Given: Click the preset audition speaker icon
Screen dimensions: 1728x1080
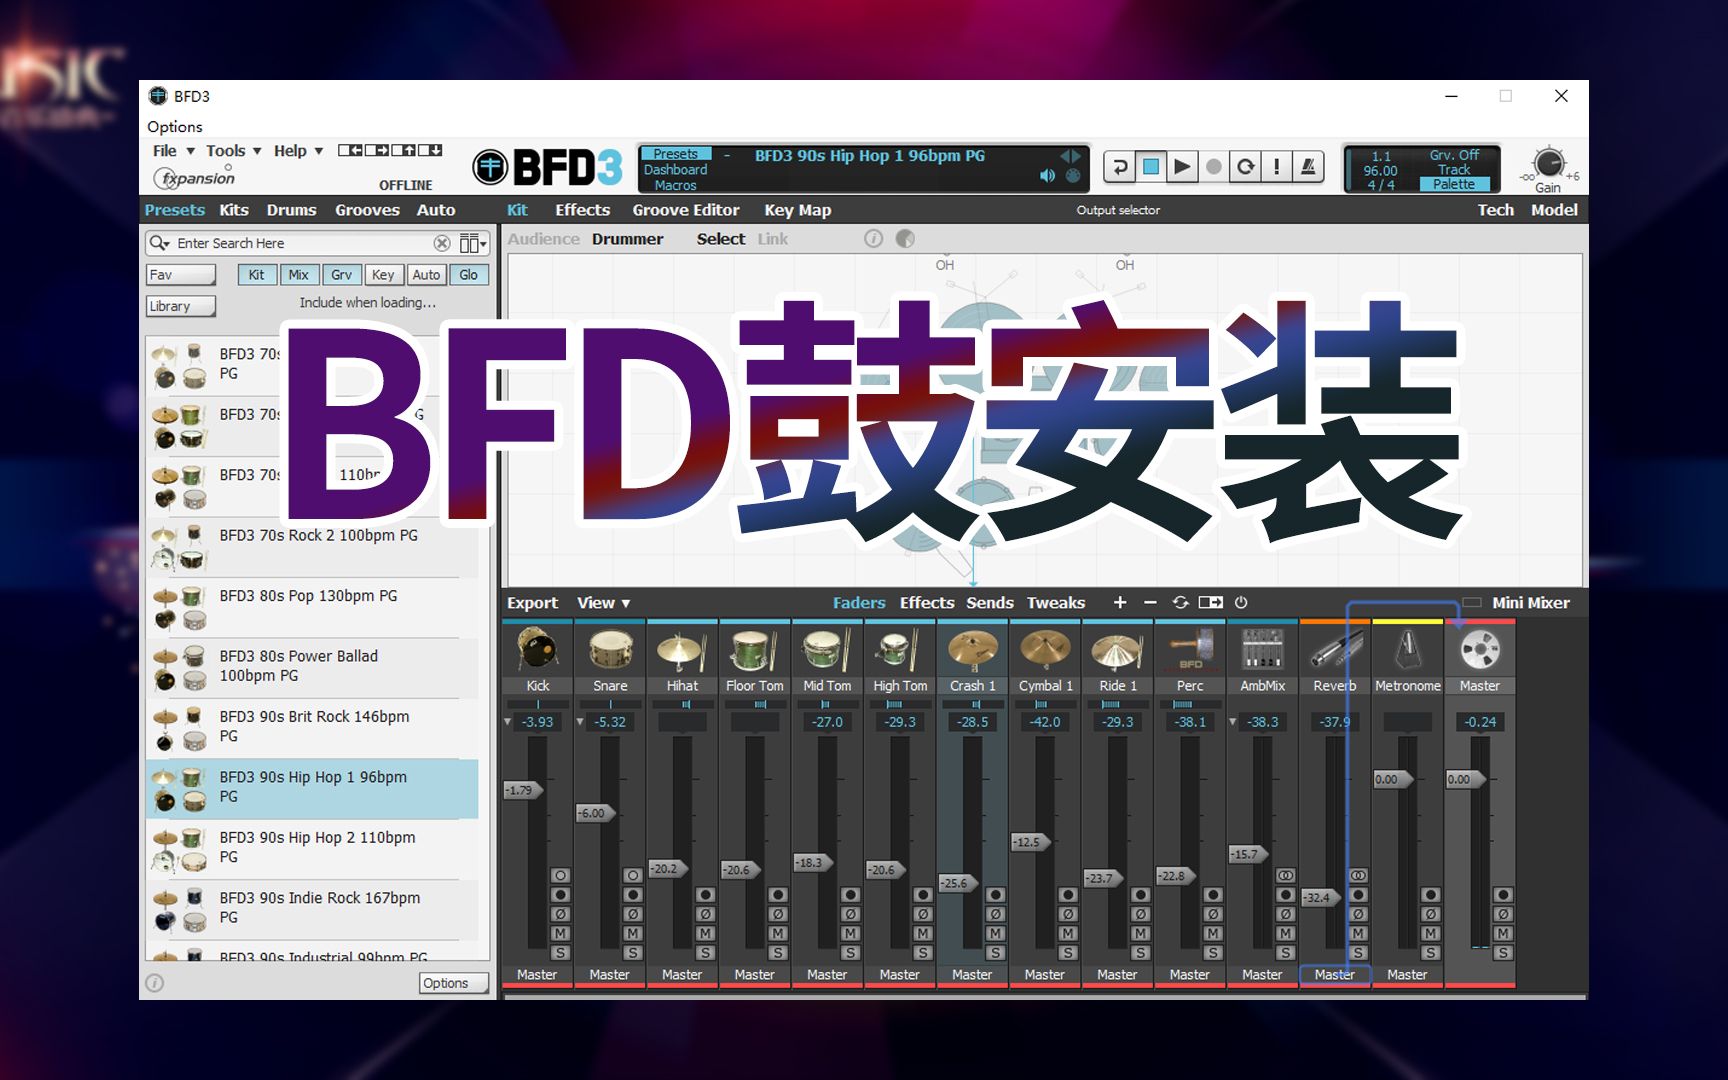Looking at the screenshot, I should coord(1047,176).
